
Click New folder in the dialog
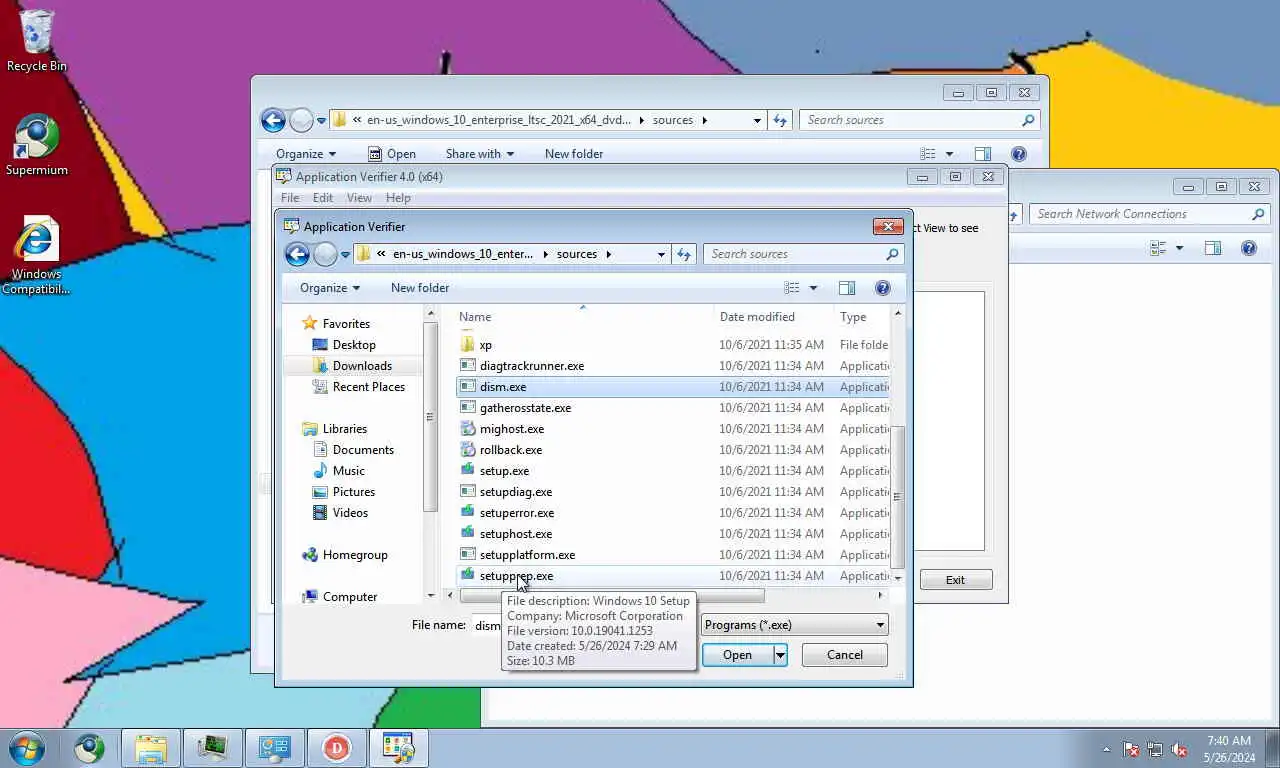pos(420,288)
